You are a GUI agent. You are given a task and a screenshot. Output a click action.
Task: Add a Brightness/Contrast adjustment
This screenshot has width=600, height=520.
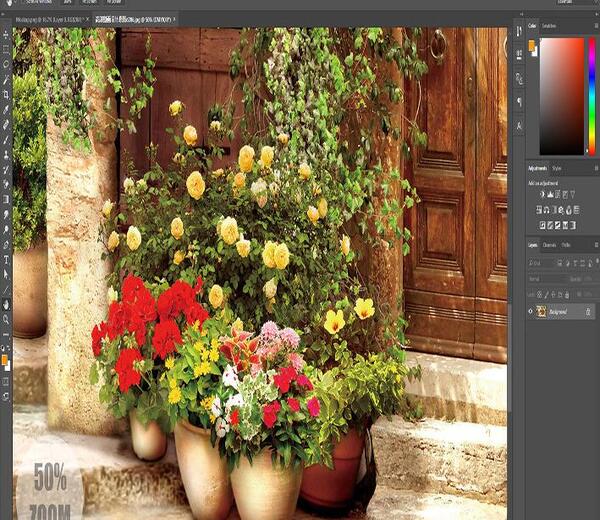[542, 194]
